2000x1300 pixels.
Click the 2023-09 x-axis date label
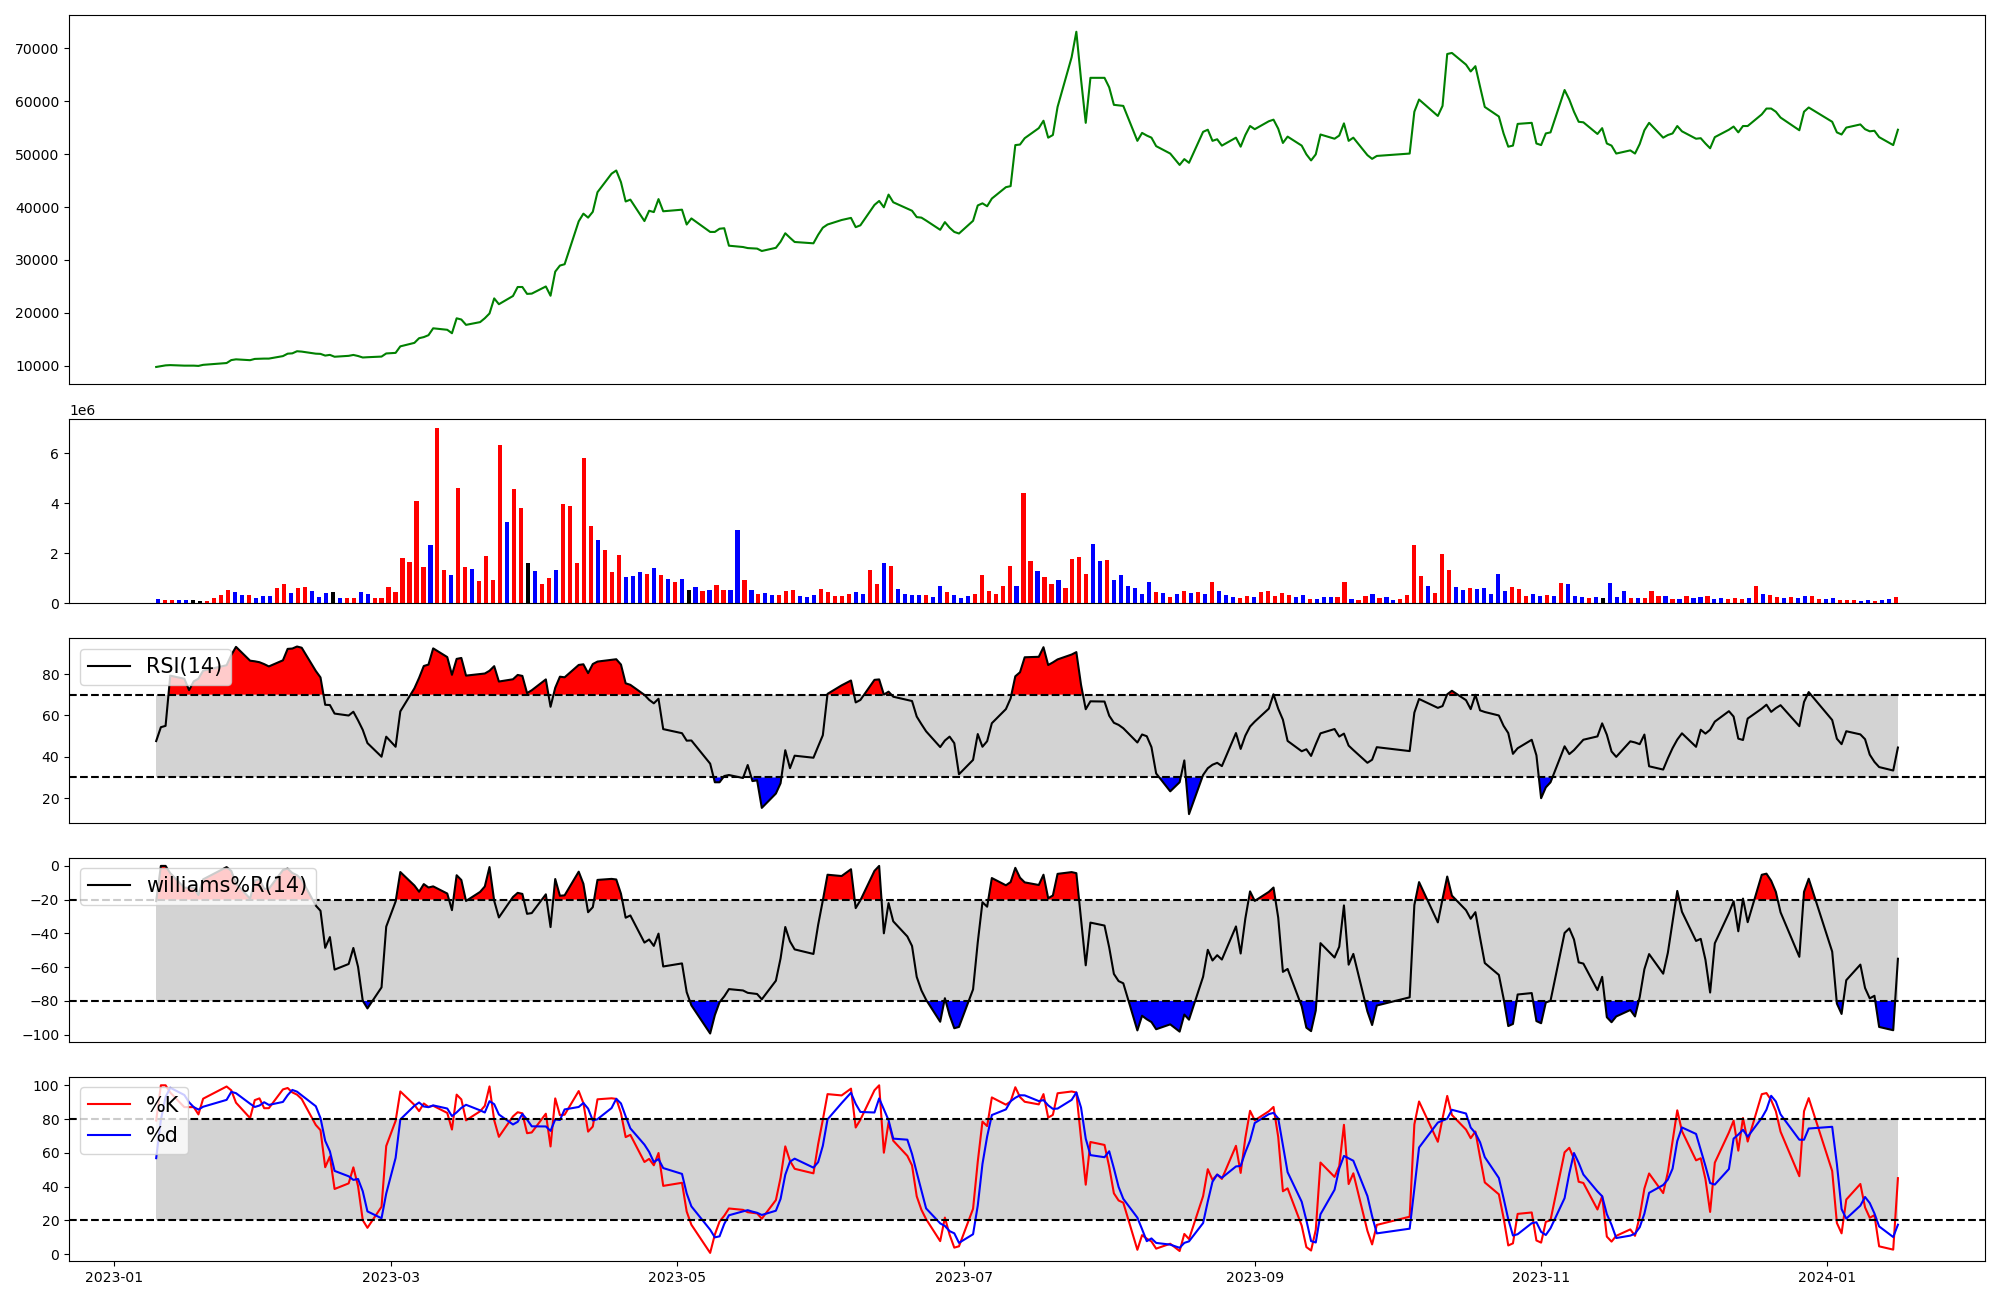(1254, 1277)
